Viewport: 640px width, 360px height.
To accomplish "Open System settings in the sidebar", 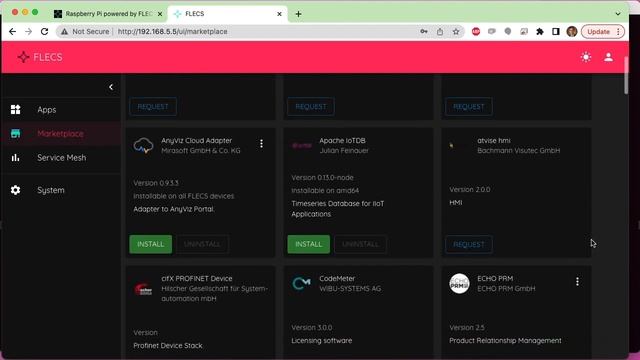I will tap(61, 190).
